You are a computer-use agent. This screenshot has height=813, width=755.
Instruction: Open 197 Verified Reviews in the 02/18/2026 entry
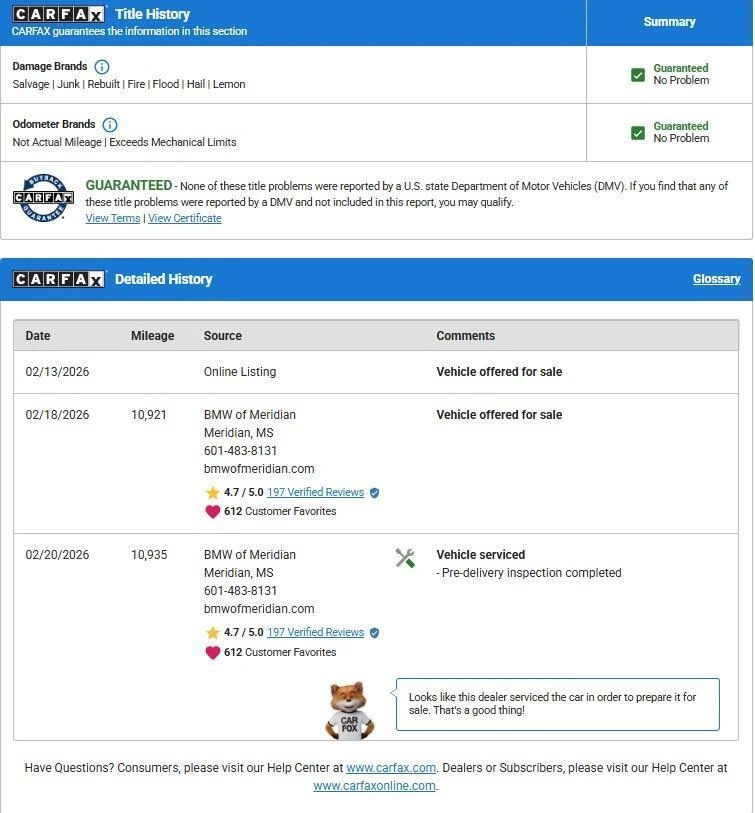315,492
